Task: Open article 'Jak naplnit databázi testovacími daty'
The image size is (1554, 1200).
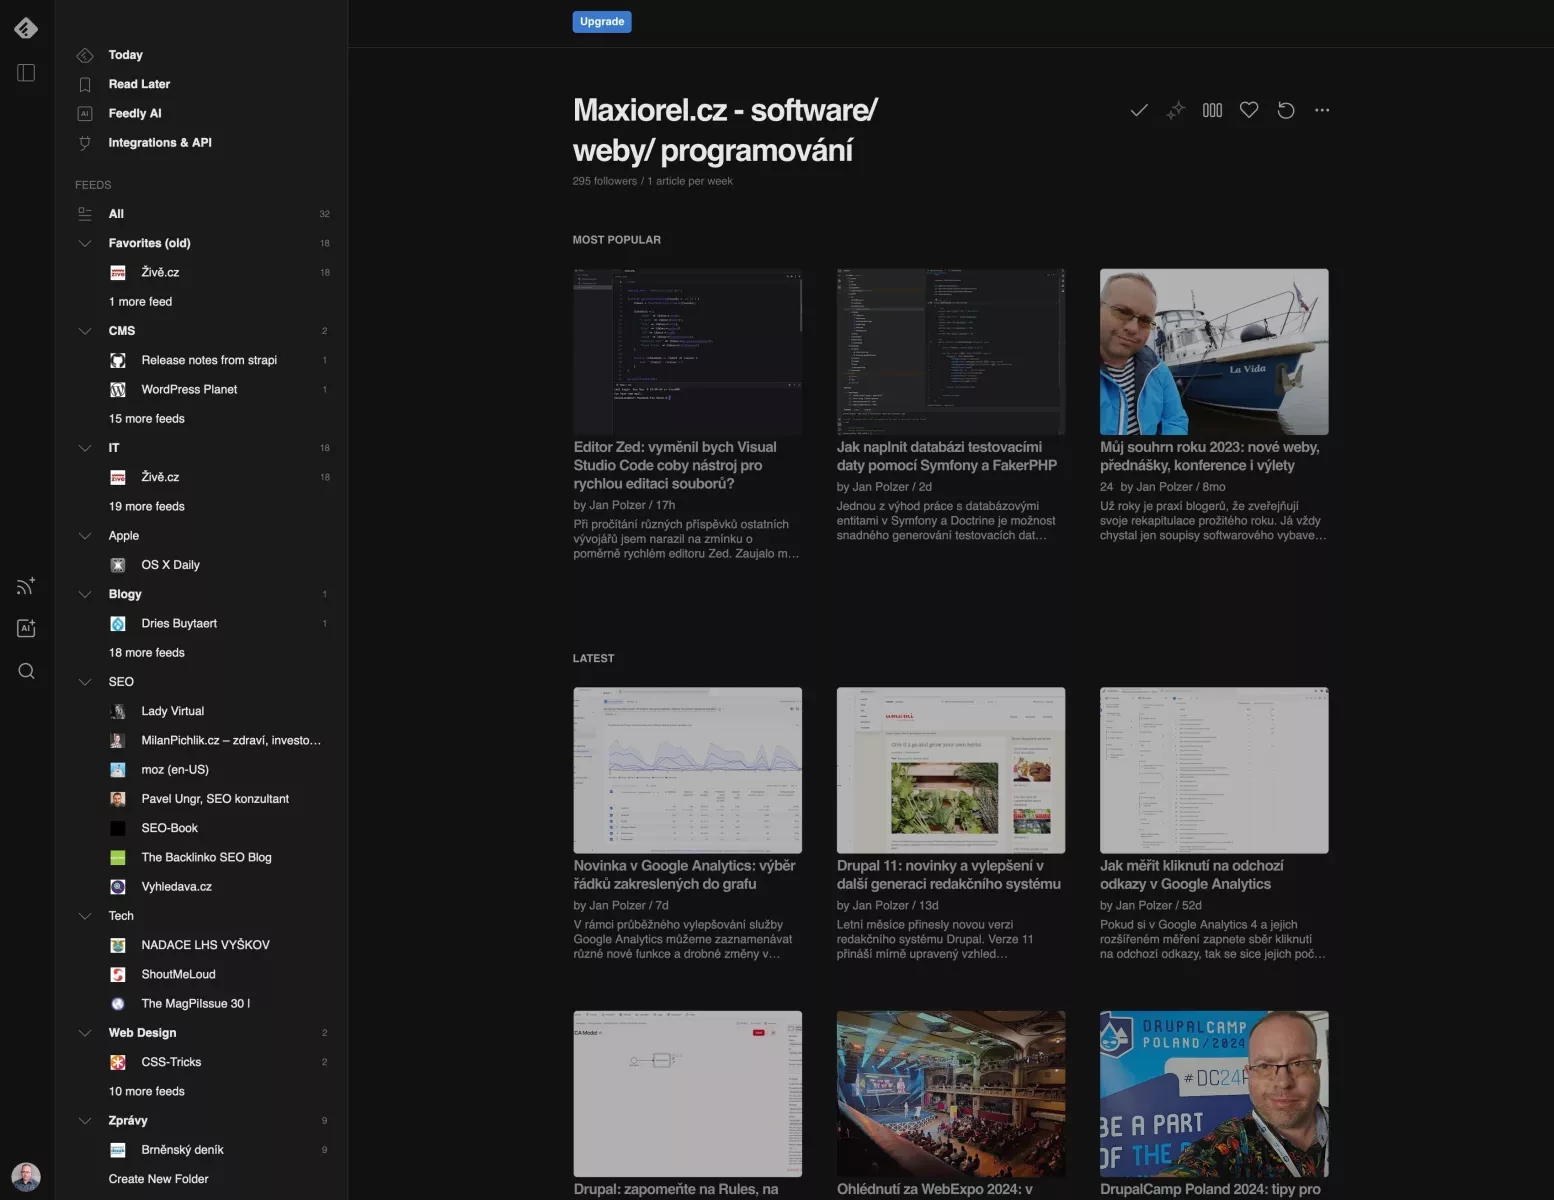Action: [946, 456]
